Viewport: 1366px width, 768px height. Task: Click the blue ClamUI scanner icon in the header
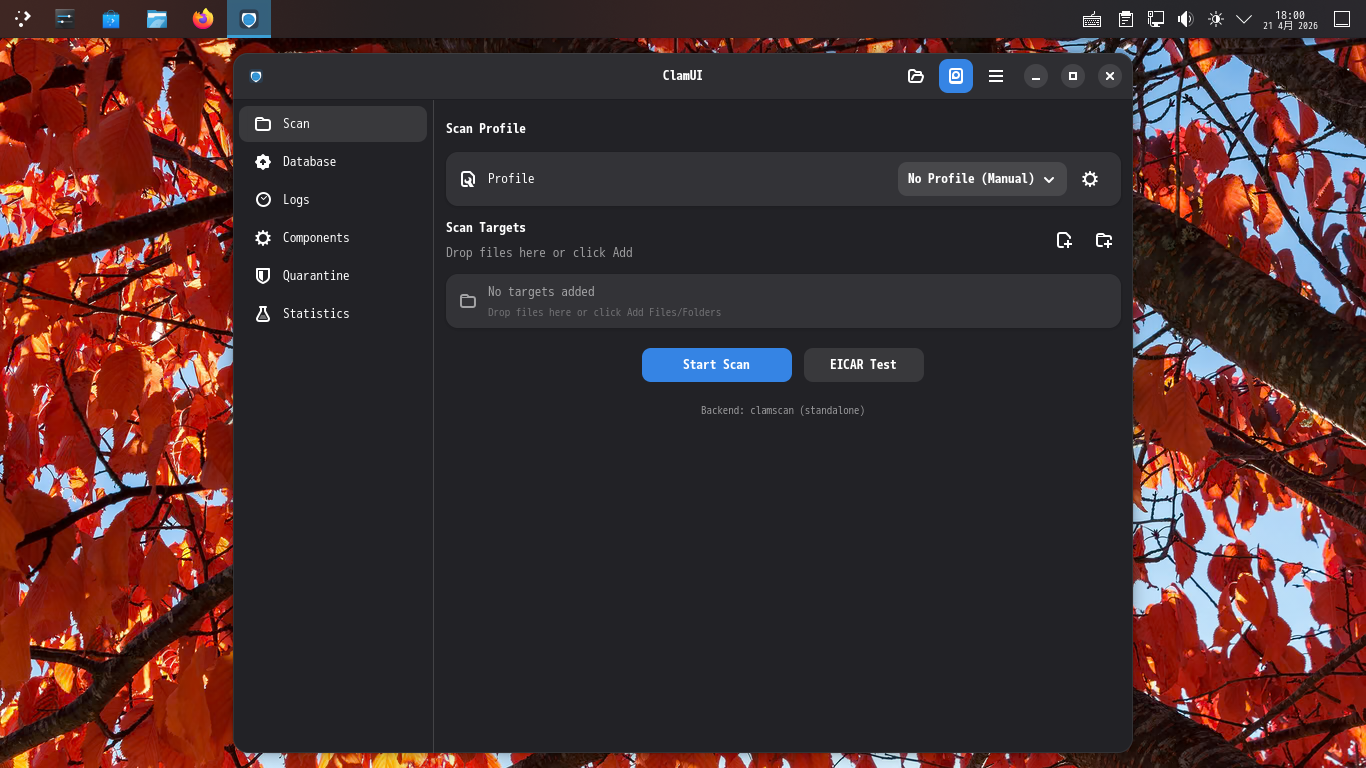(956, 76)
